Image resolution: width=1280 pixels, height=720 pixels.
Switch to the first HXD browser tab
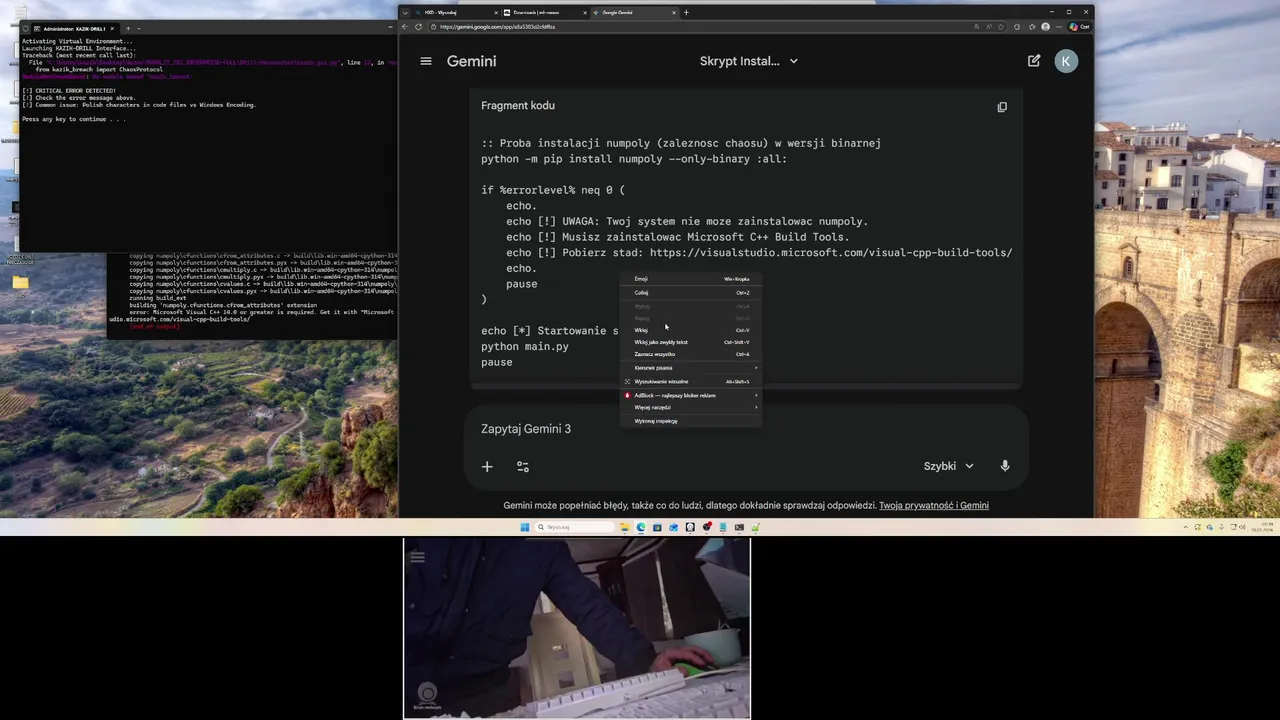tap(456, 12)
